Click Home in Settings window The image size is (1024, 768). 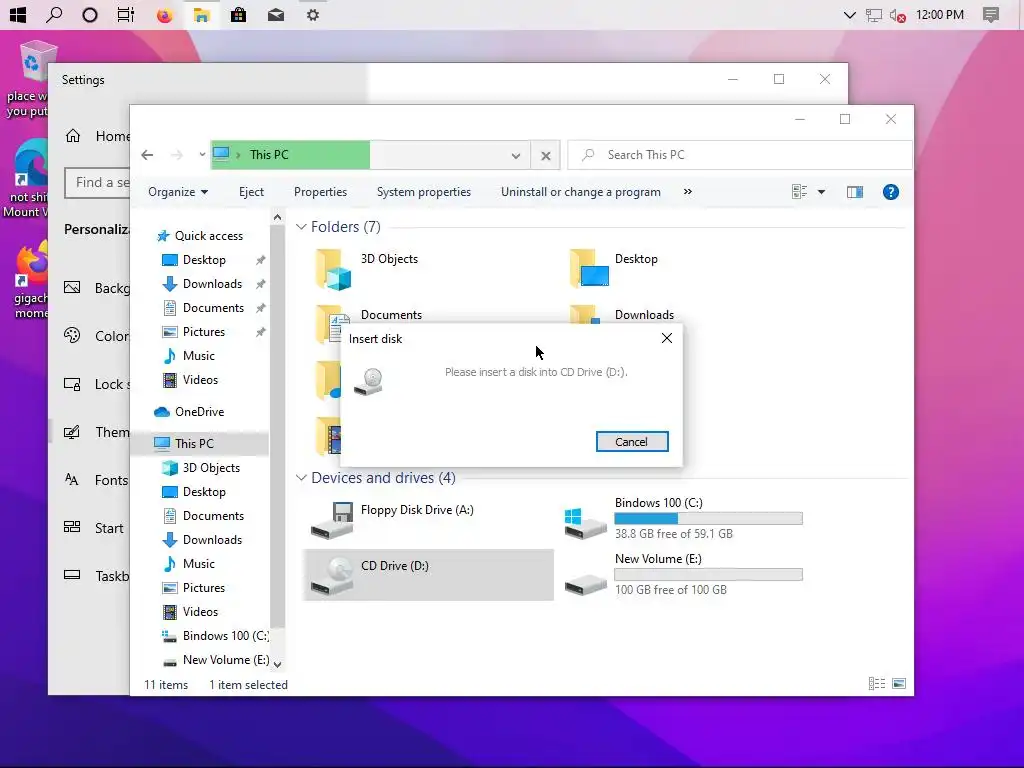(x=98, y=136)
